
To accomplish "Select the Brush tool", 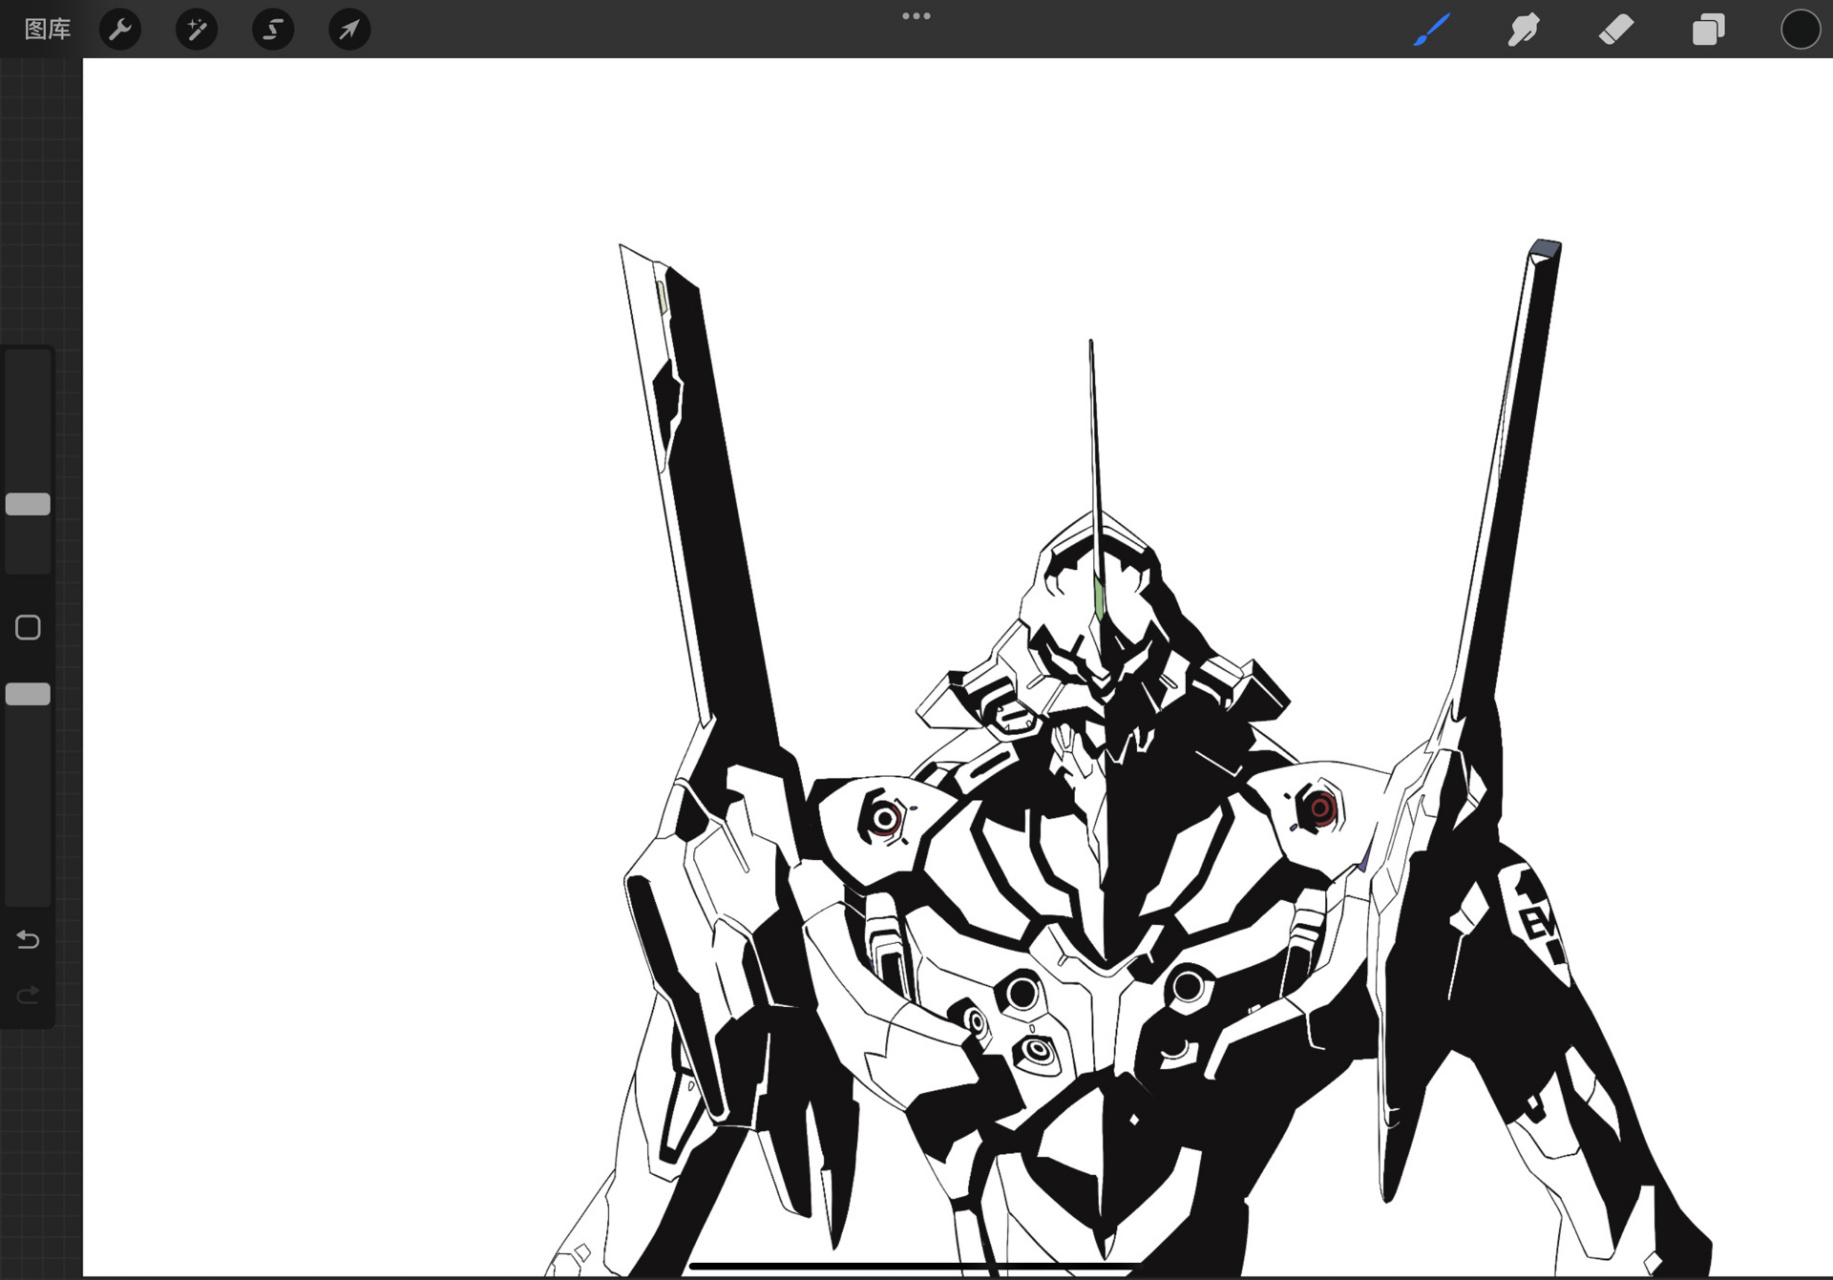I will coord(1431,29).
